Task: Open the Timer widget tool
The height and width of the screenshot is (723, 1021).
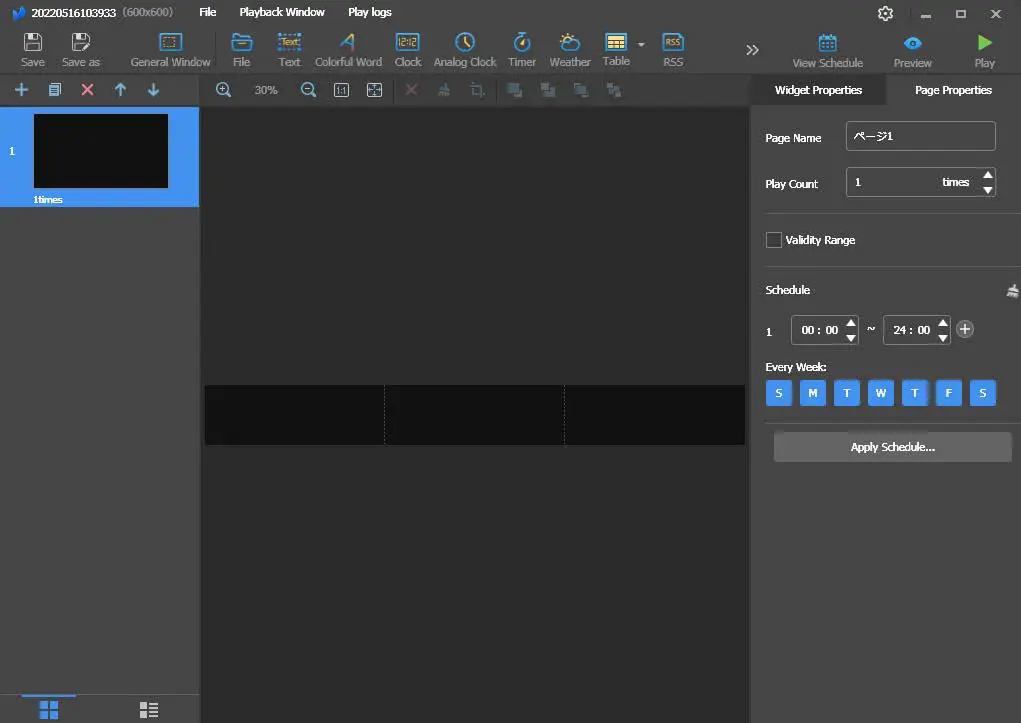Action: [522, 47]
